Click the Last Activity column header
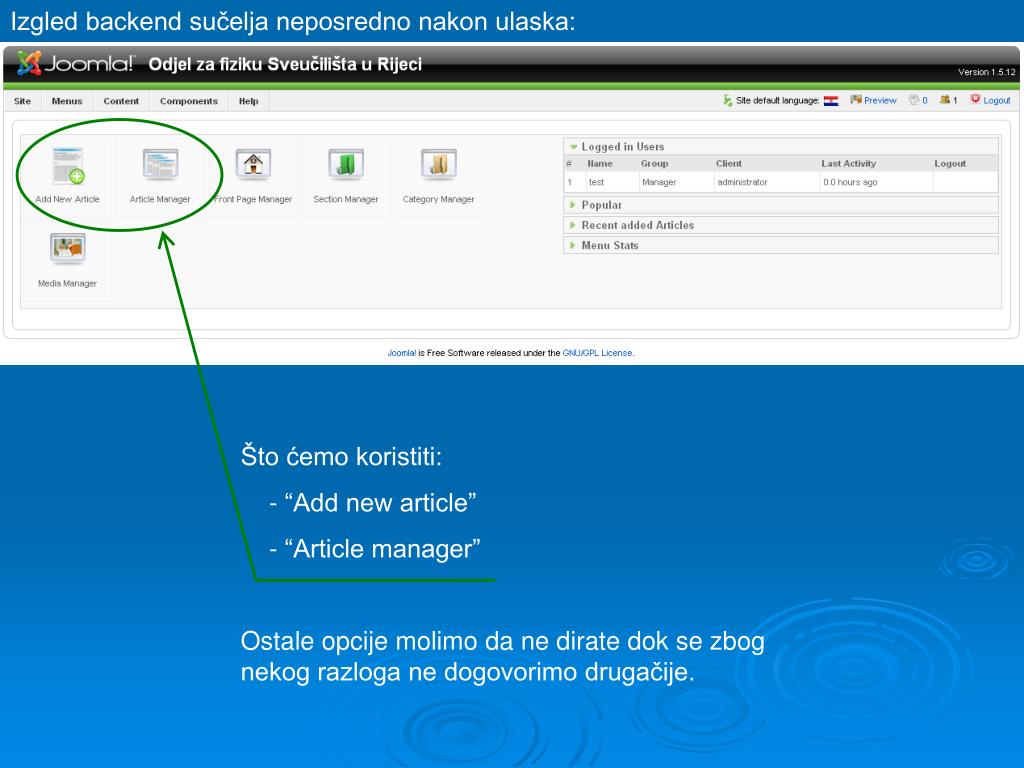This screenshot has height=768, width=1024. [848, 164]
